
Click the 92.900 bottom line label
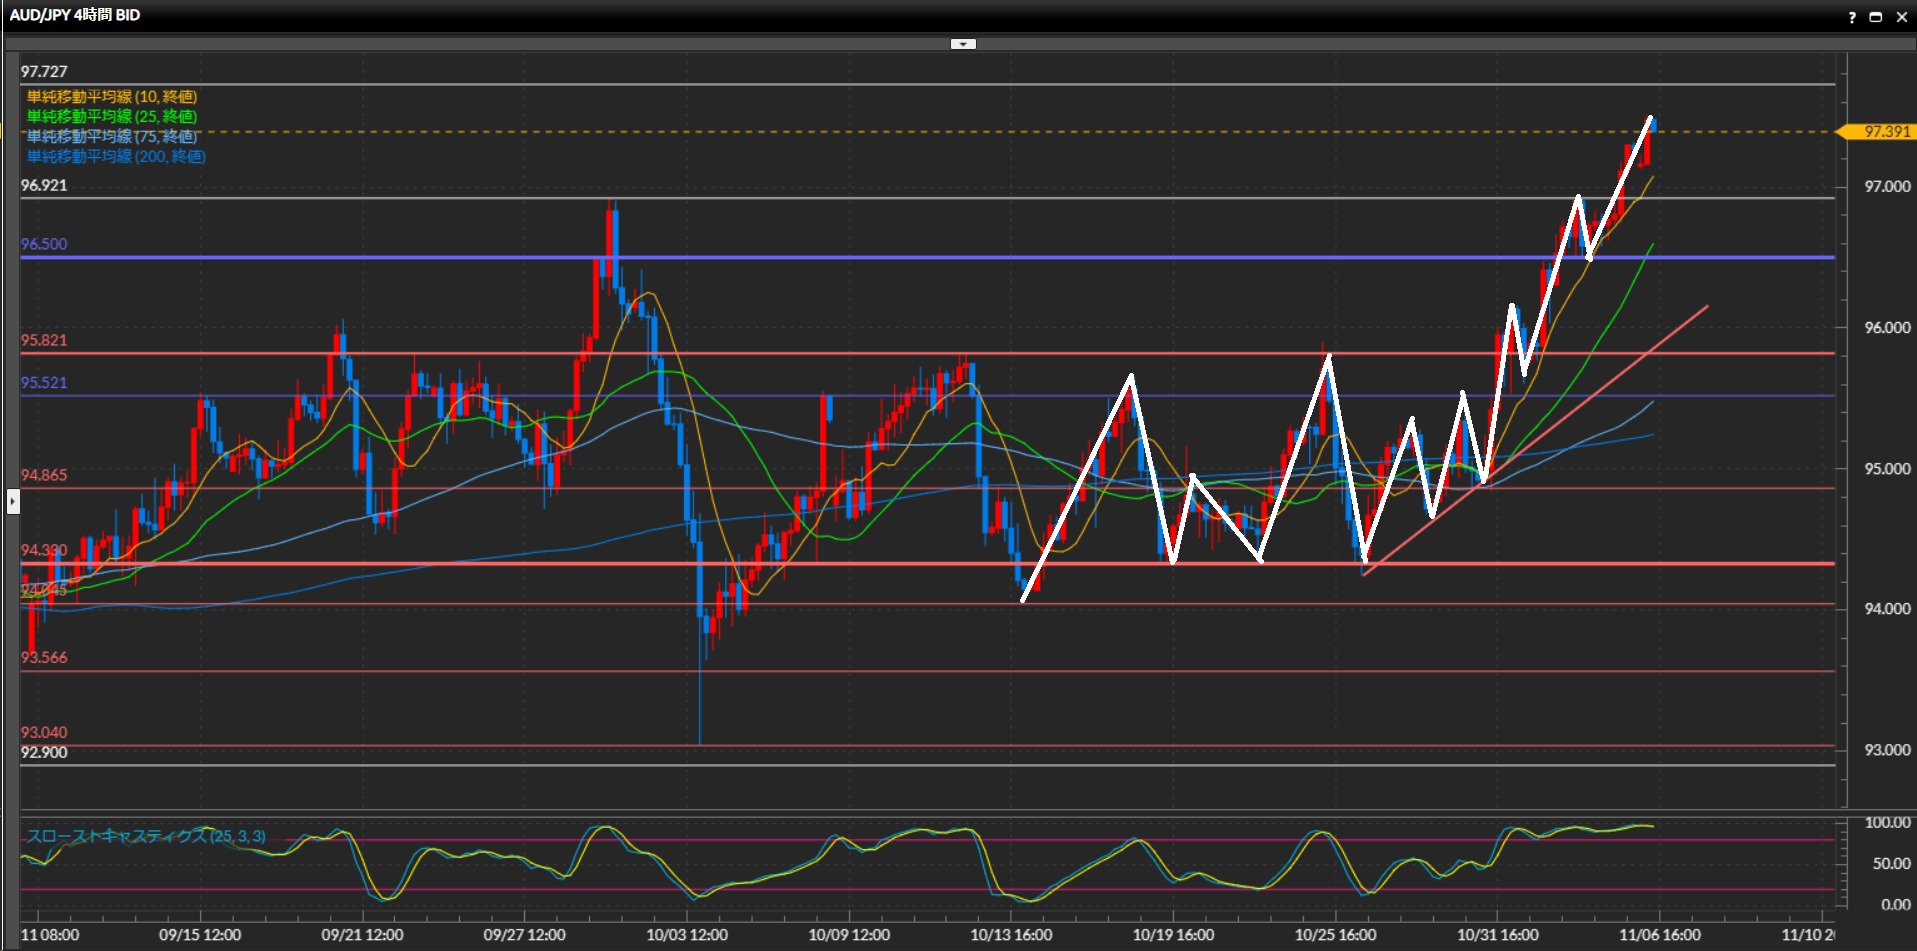coord(44,752)
